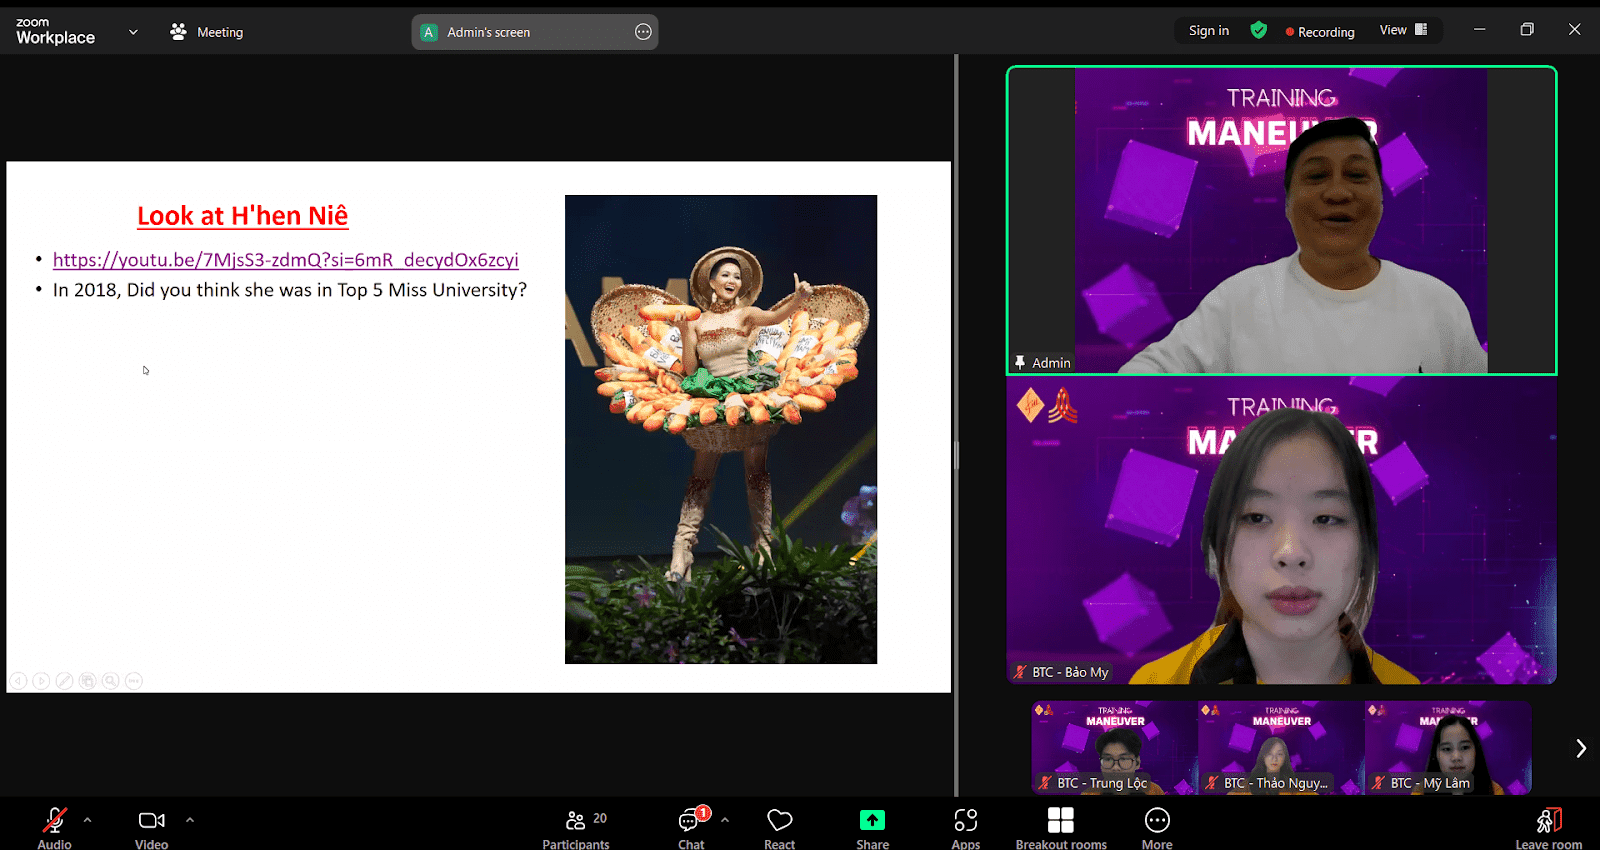Unmute the microphone with the Audio button
1600x850 pixels.
coord(55,822)
